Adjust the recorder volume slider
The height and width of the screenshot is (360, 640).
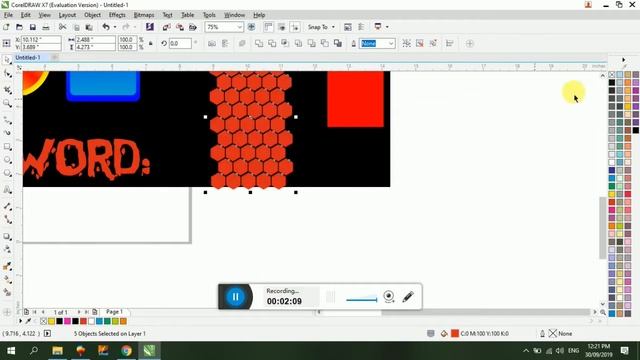[x=362, y=299]
